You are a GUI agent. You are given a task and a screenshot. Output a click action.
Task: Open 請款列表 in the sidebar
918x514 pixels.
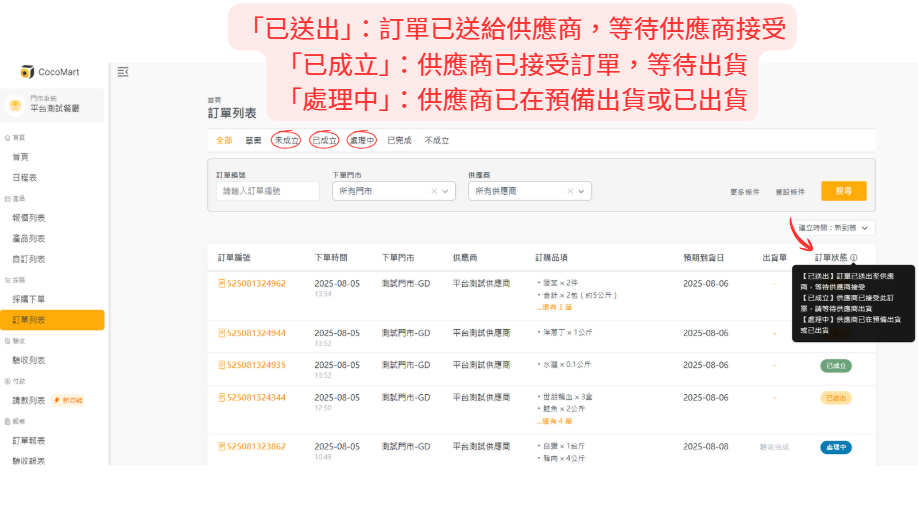tap(29, 400)
